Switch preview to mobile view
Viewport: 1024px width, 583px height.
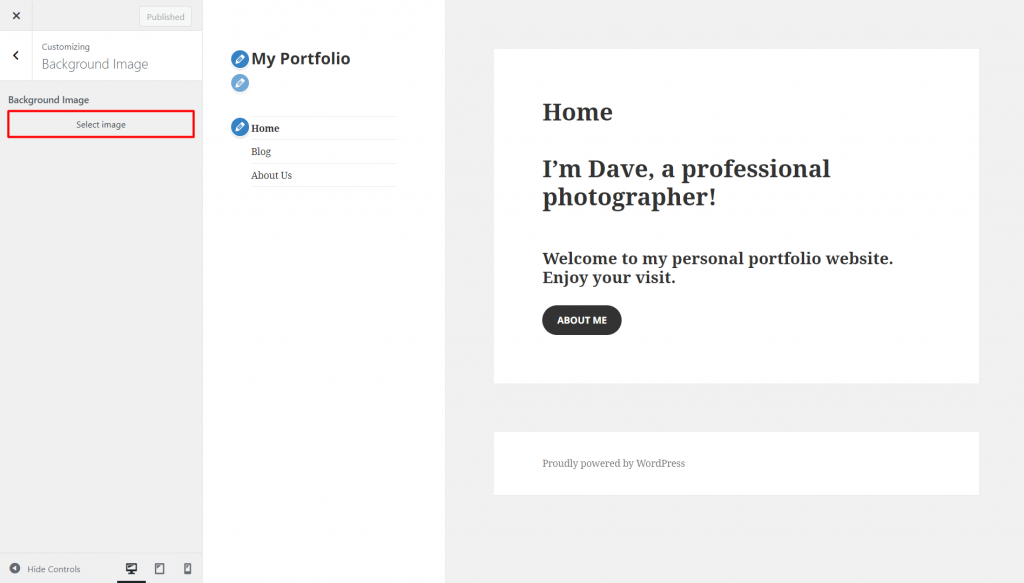click(187, 568)
